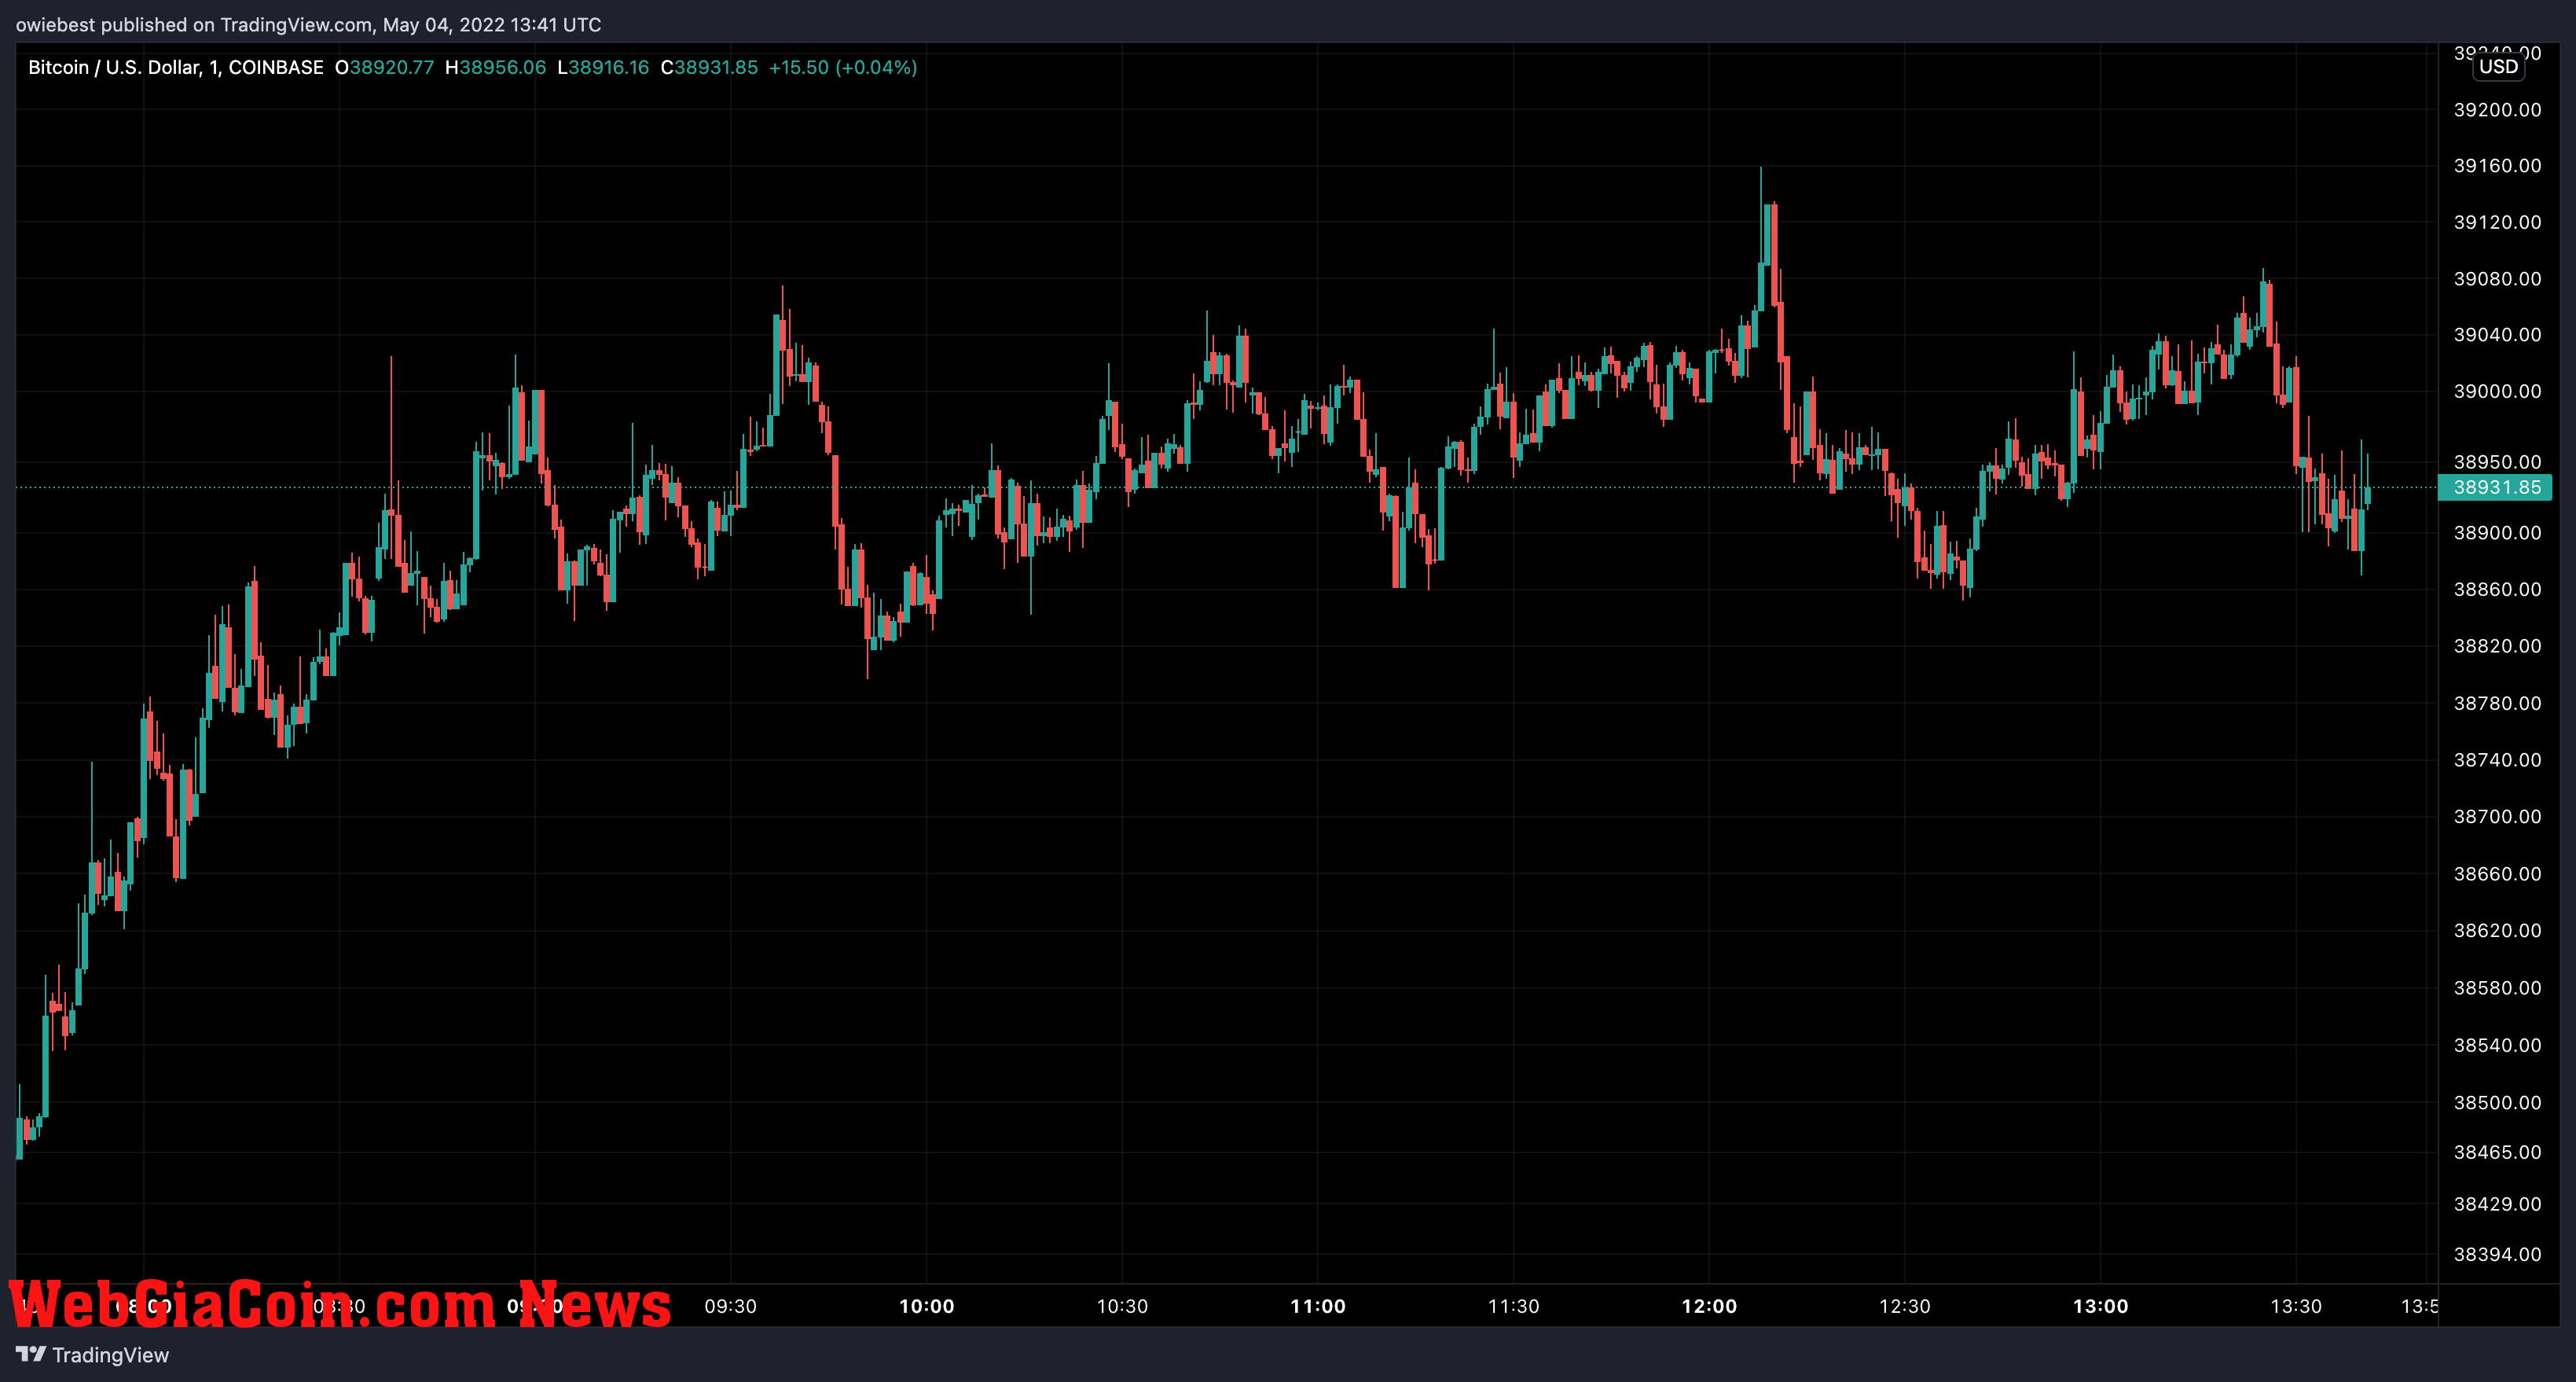
Task: Click the 39080.00 price axis label
Action: (x=2497, y=278)
